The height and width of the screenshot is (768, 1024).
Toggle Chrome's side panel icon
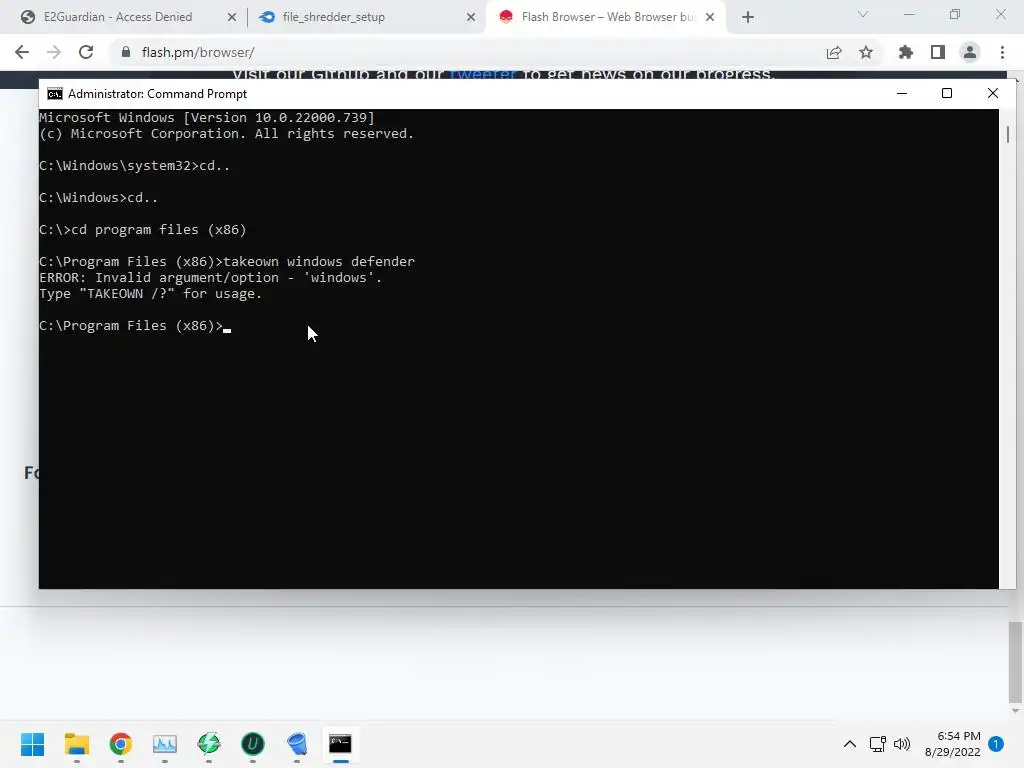[938, 52]
